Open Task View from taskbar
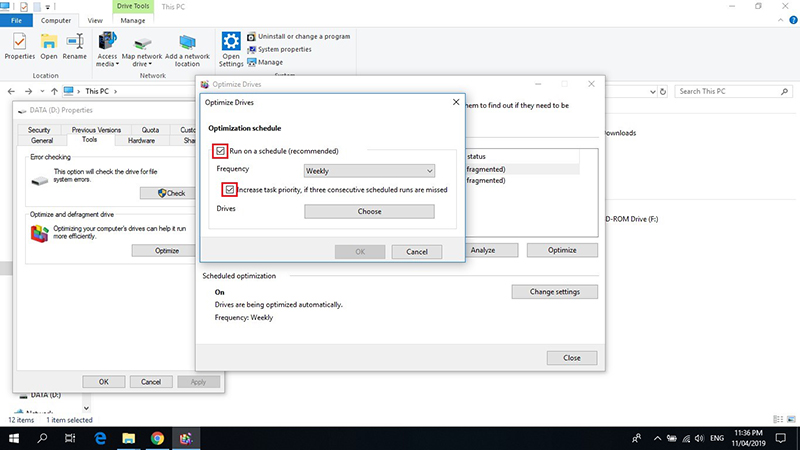Image resolution: width=800 pixels, height=450 pixels. [70, 438]
